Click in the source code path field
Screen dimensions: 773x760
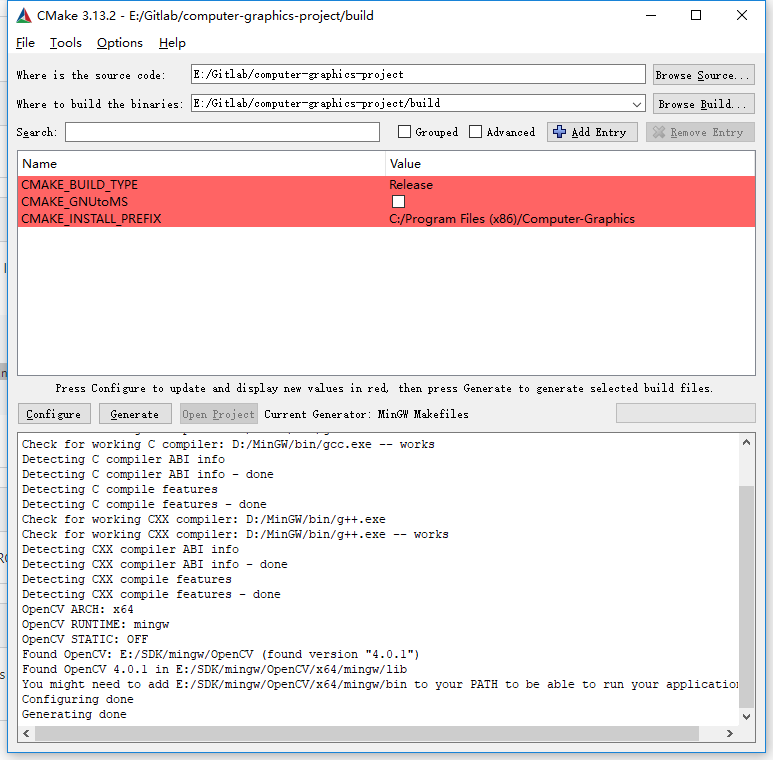tap(418, 74)
